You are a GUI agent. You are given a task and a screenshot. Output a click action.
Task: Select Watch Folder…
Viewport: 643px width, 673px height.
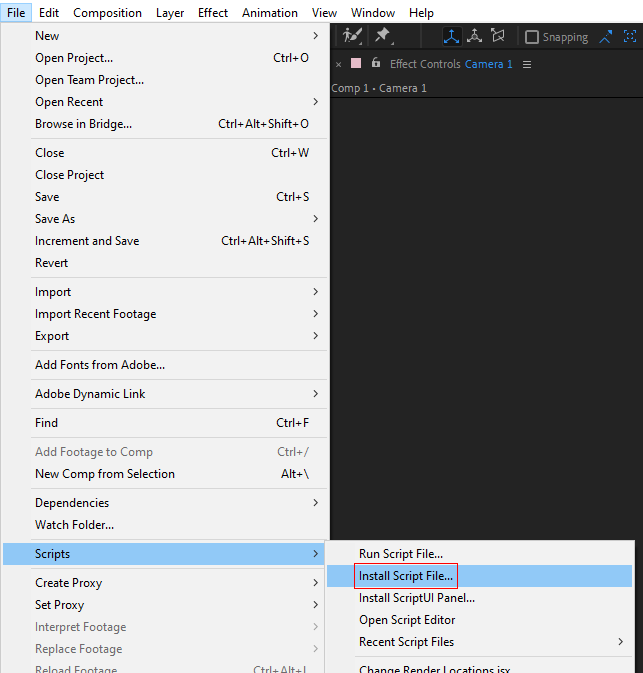(x=165, y=524)
